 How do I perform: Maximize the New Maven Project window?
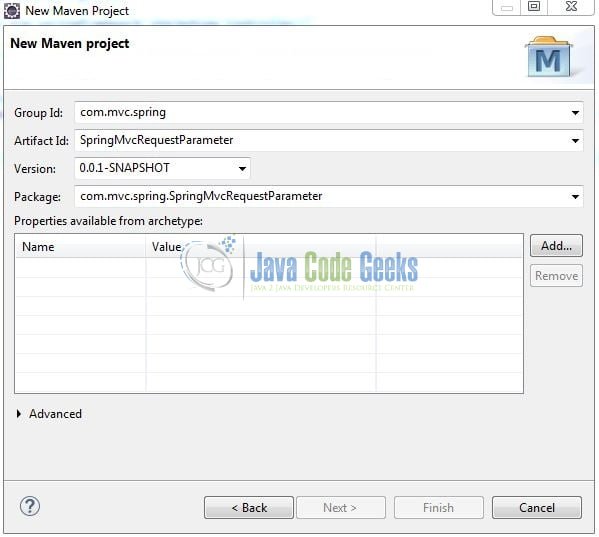click(534, 6)
